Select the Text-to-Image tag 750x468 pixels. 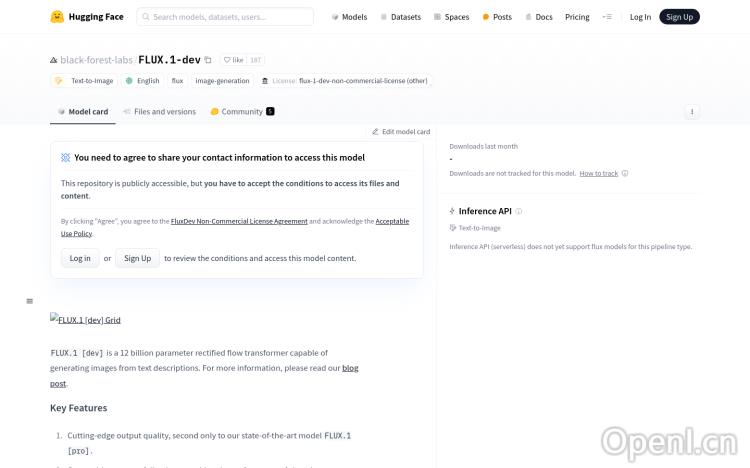coord(84,81)
